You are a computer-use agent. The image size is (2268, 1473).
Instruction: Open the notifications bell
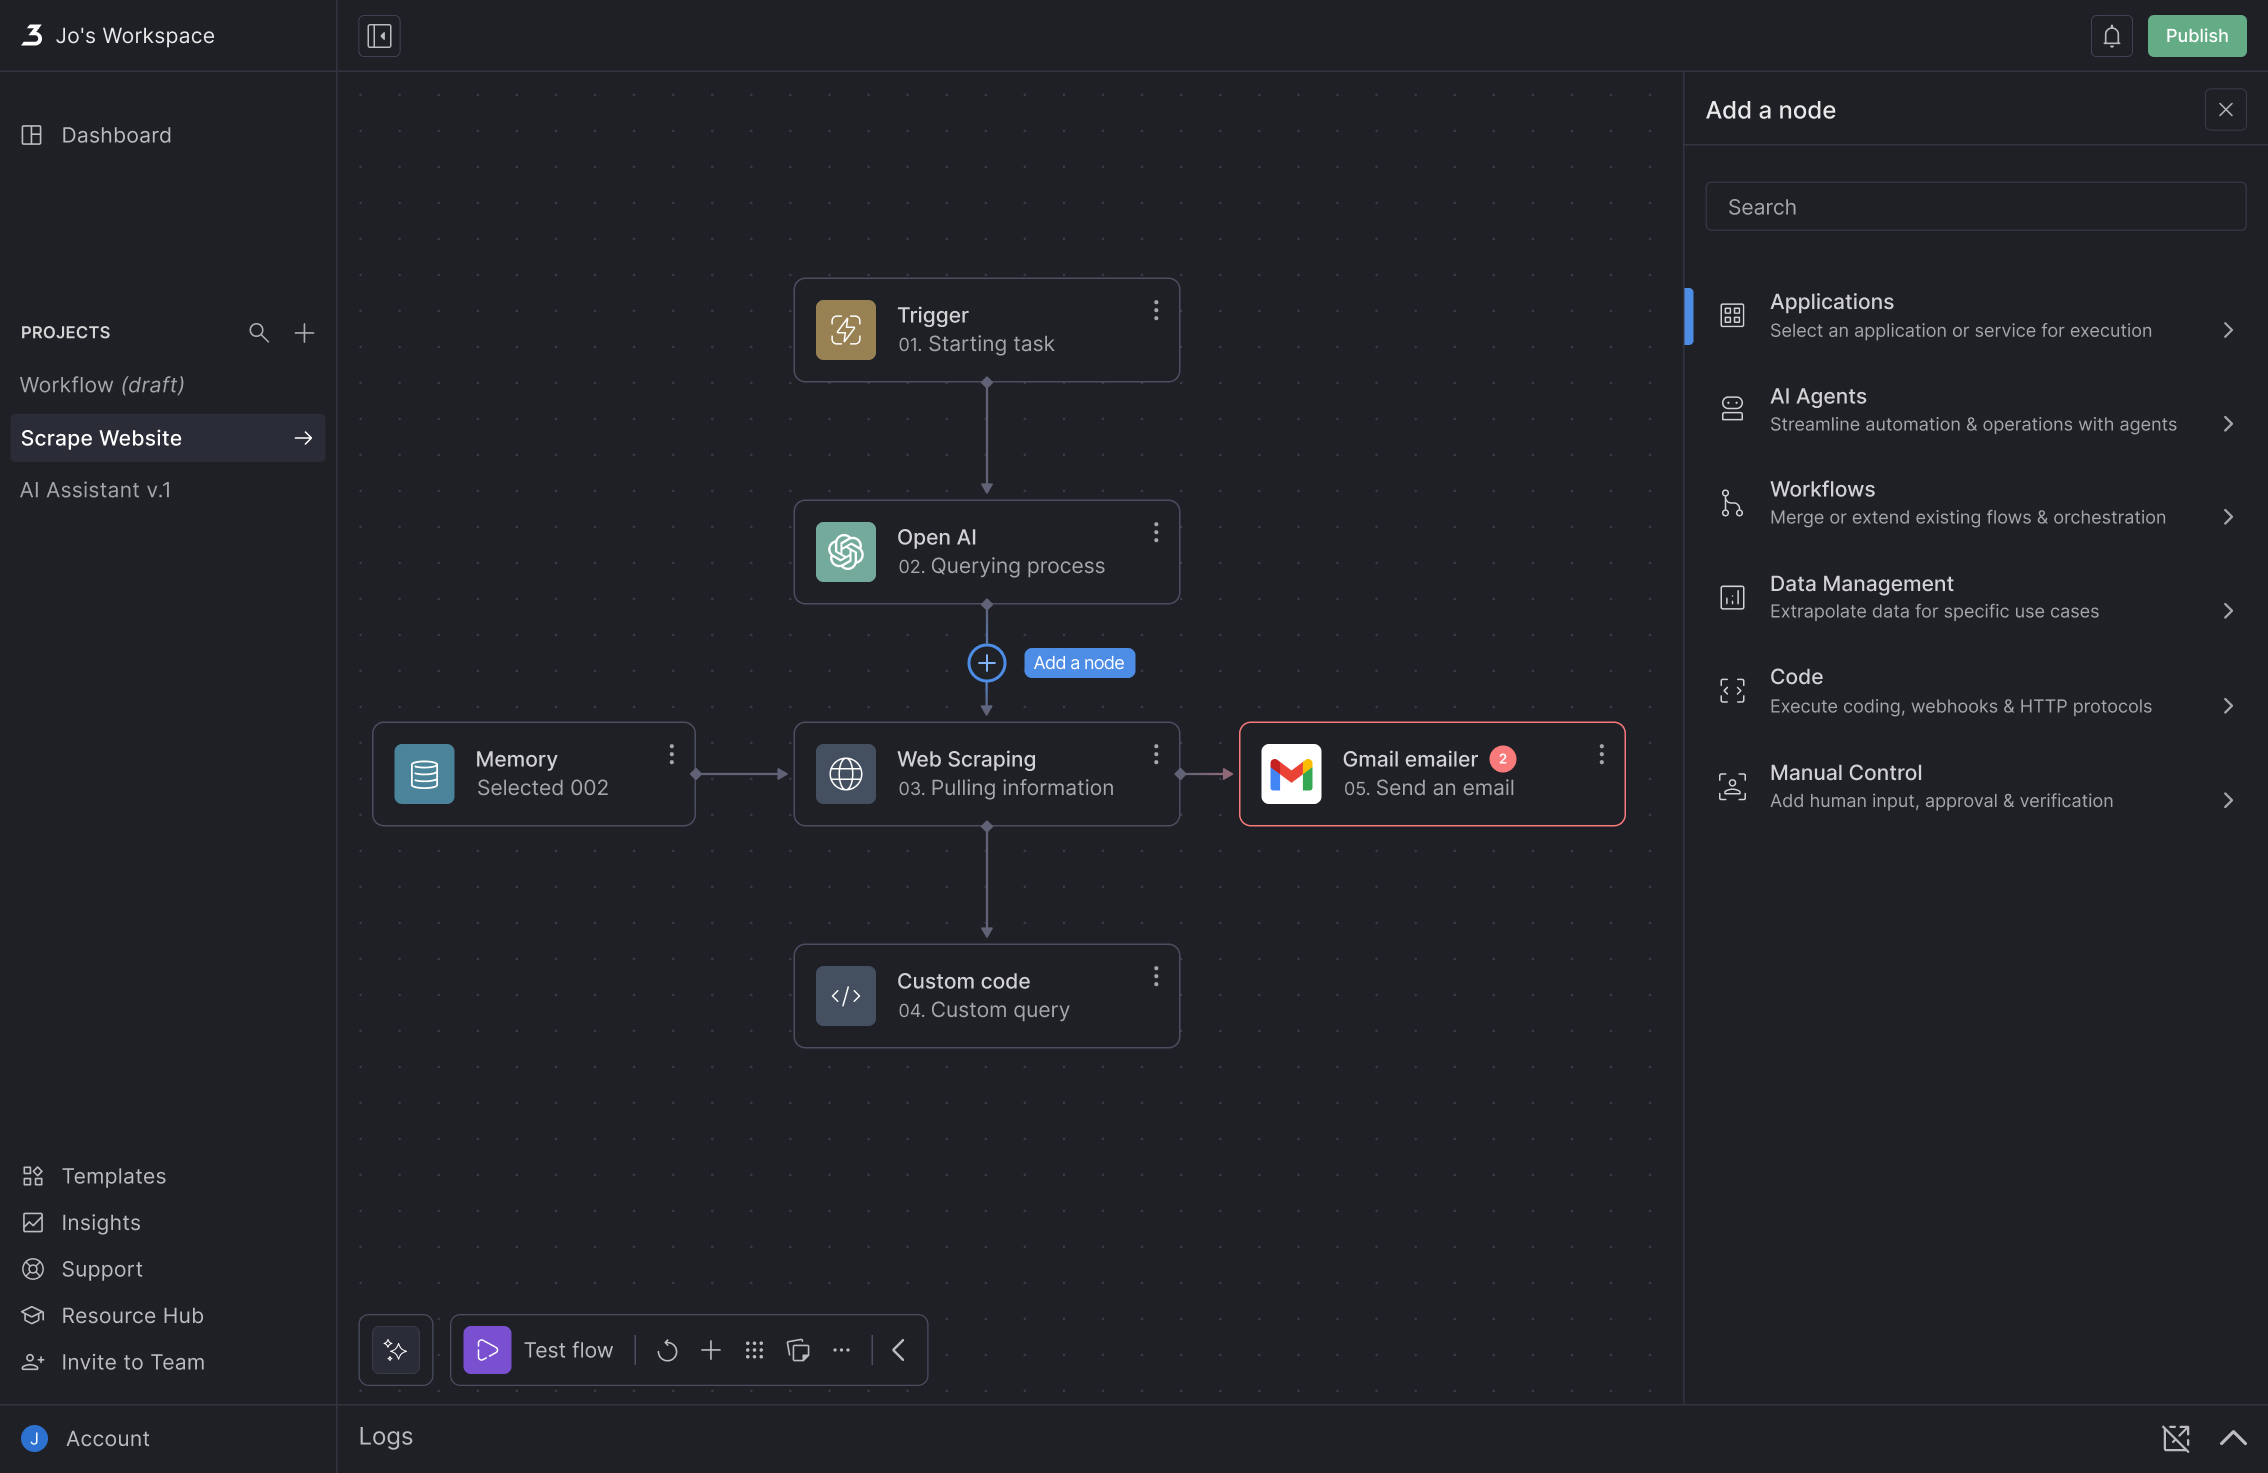tap(2111, 36)
